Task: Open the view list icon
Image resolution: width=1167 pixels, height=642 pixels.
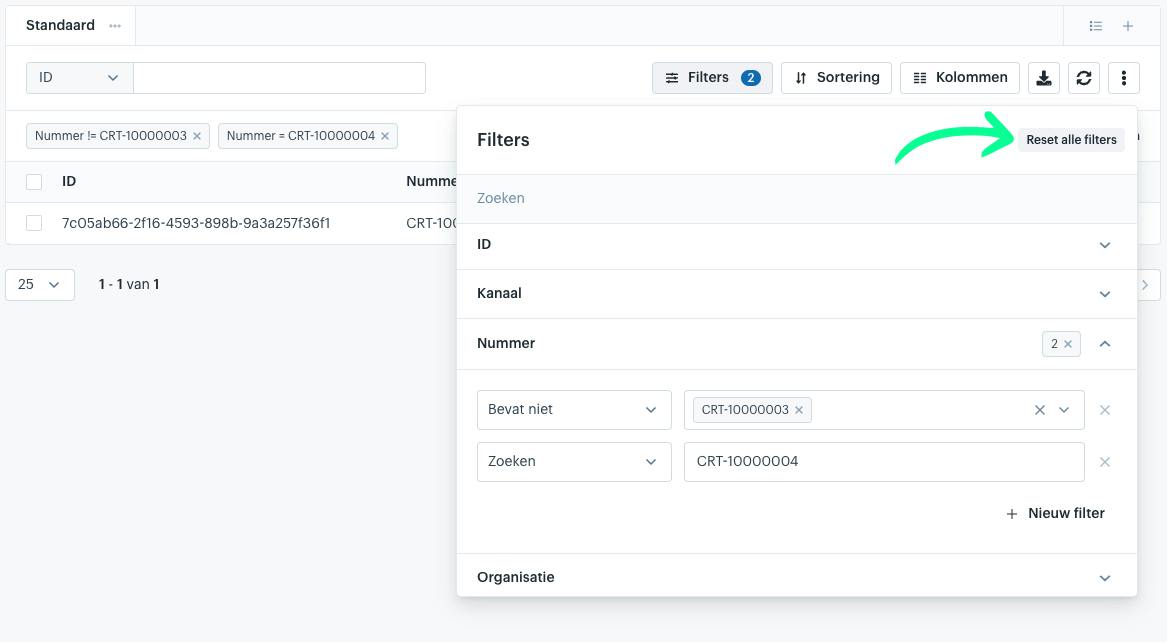Action: tap(1096, 26)
